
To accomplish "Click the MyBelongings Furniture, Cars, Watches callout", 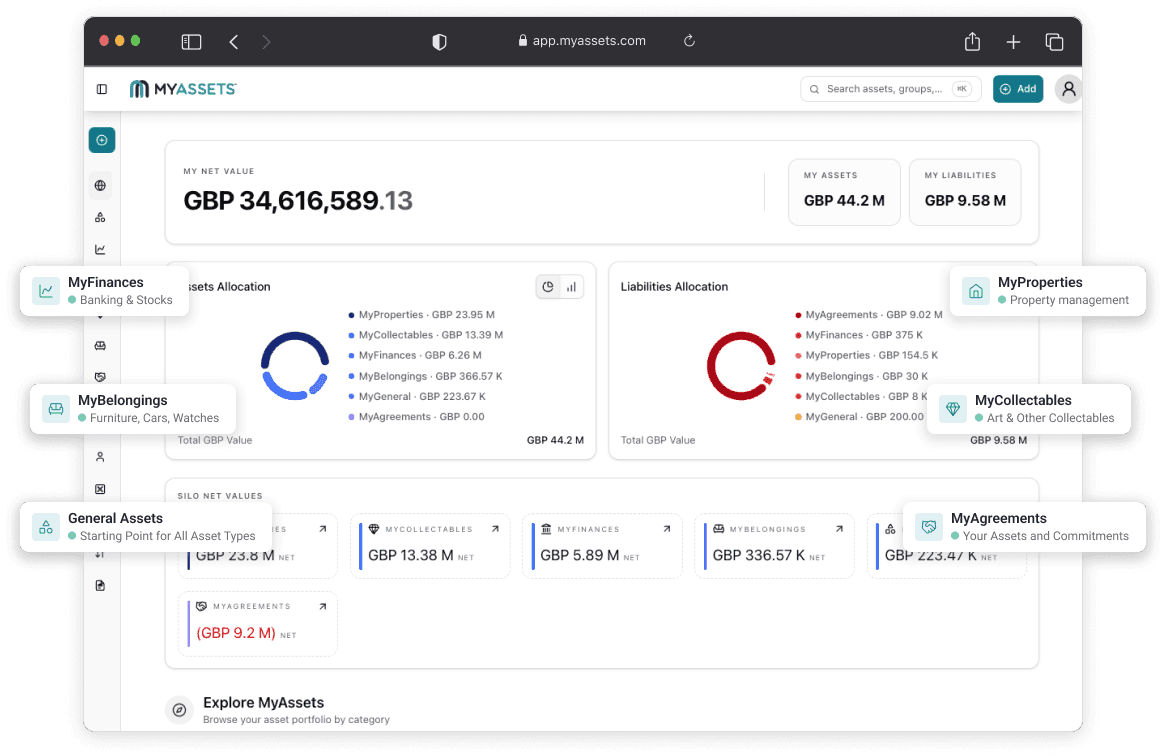I will tap(133, 409).
